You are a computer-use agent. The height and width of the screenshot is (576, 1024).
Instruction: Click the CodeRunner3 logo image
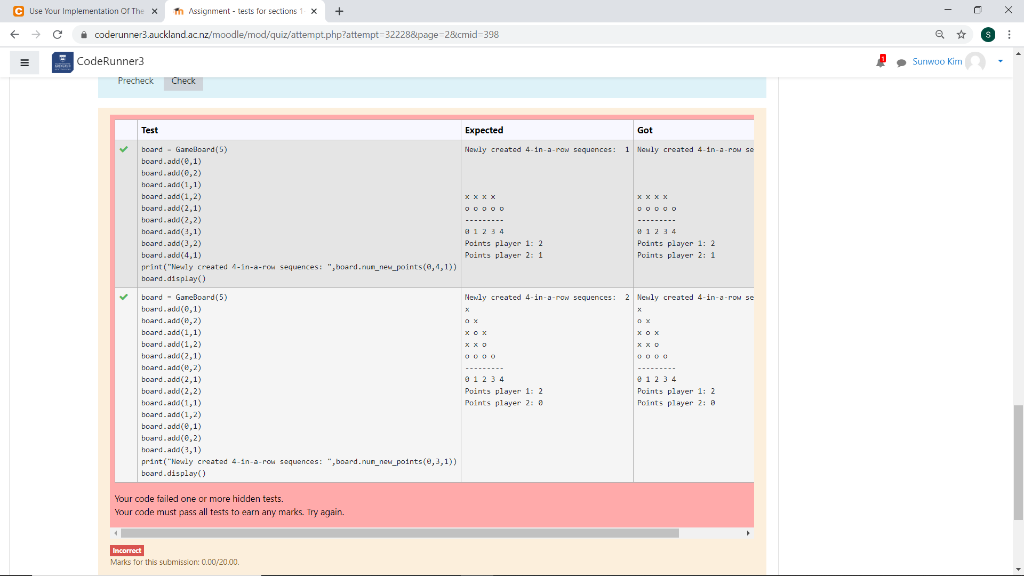[x=63, y=62]
